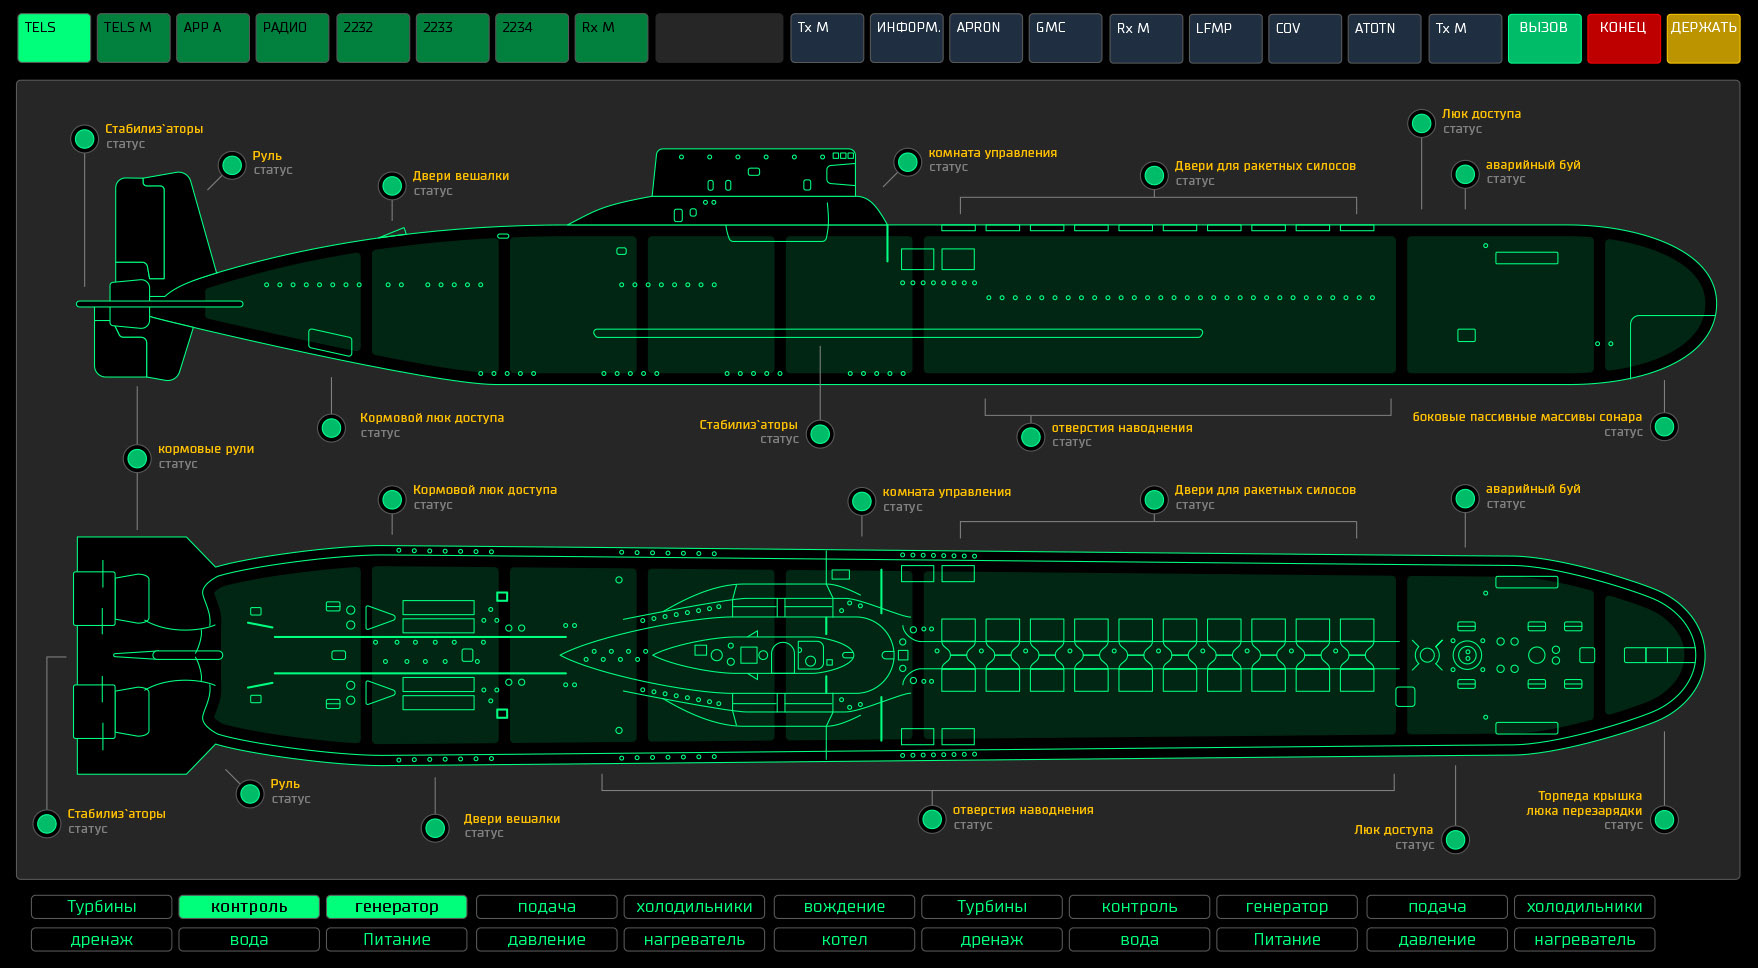Click the sonar arrays (боковые пассивные массивы сонара) indicator

1664,427
